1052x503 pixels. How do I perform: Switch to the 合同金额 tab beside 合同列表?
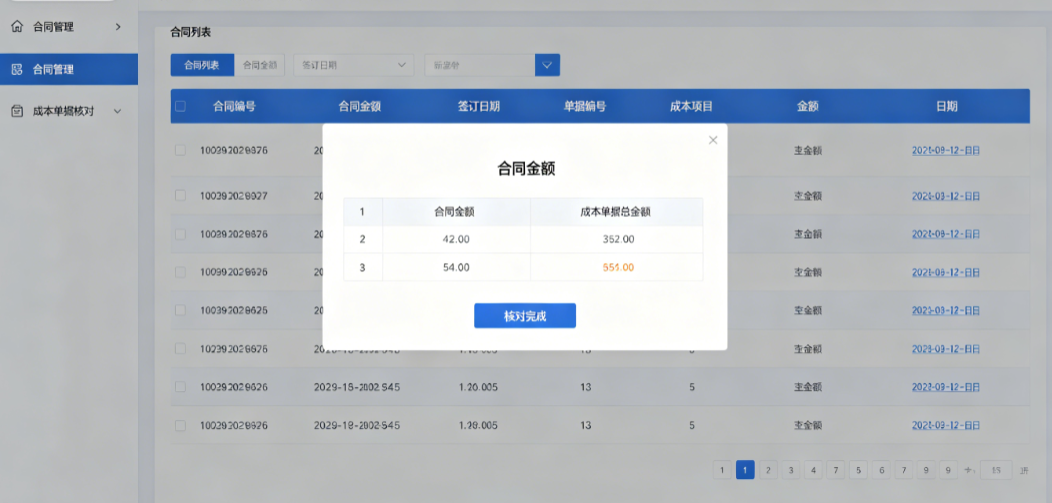(260, 65)
